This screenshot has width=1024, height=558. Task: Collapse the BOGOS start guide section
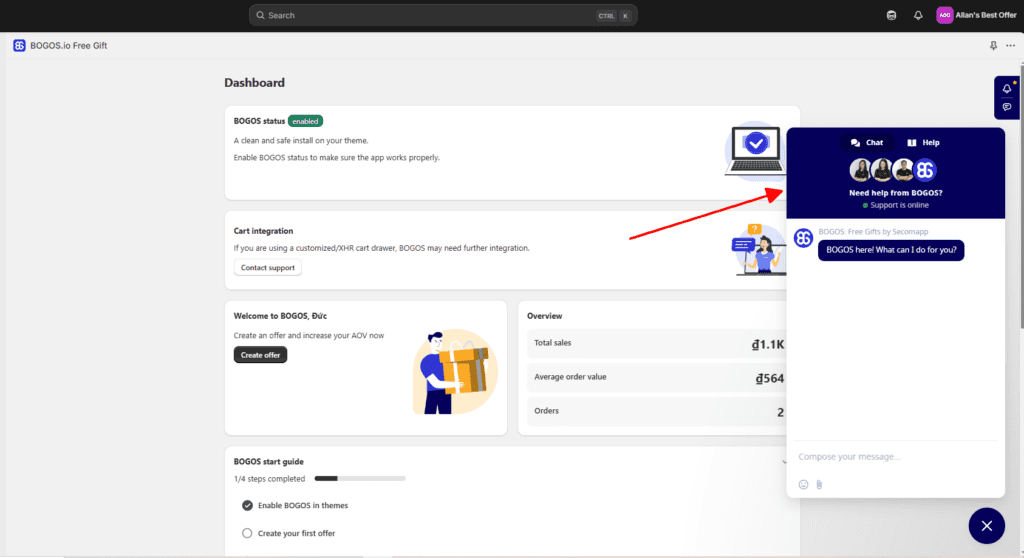(x=785, y=462)
